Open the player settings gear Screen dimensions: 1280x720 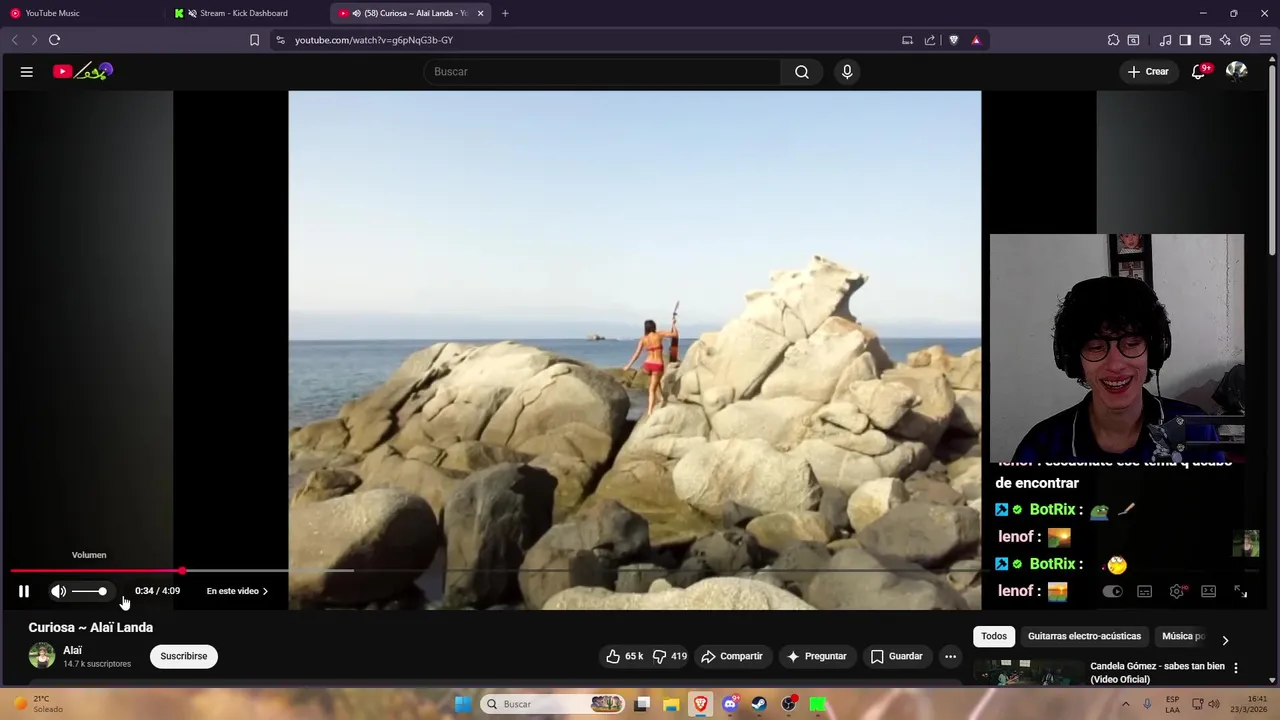click(x=1177, y=591)
